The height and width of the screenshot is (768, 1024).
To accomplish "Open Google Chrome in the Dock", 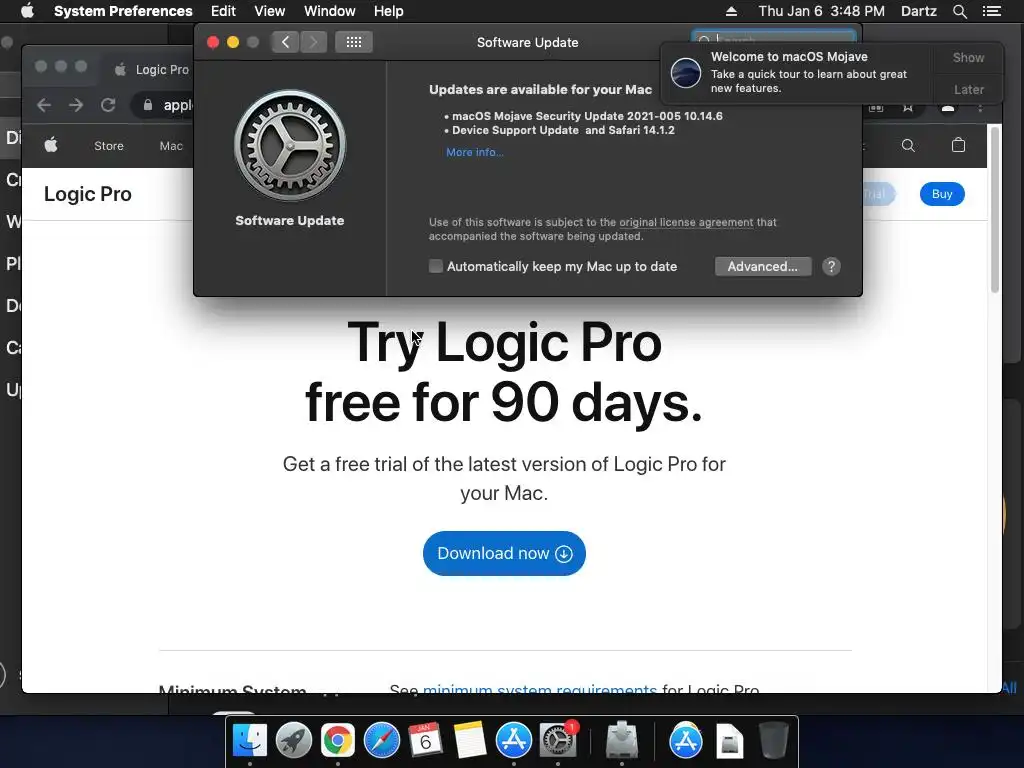I will pos(338,741).
